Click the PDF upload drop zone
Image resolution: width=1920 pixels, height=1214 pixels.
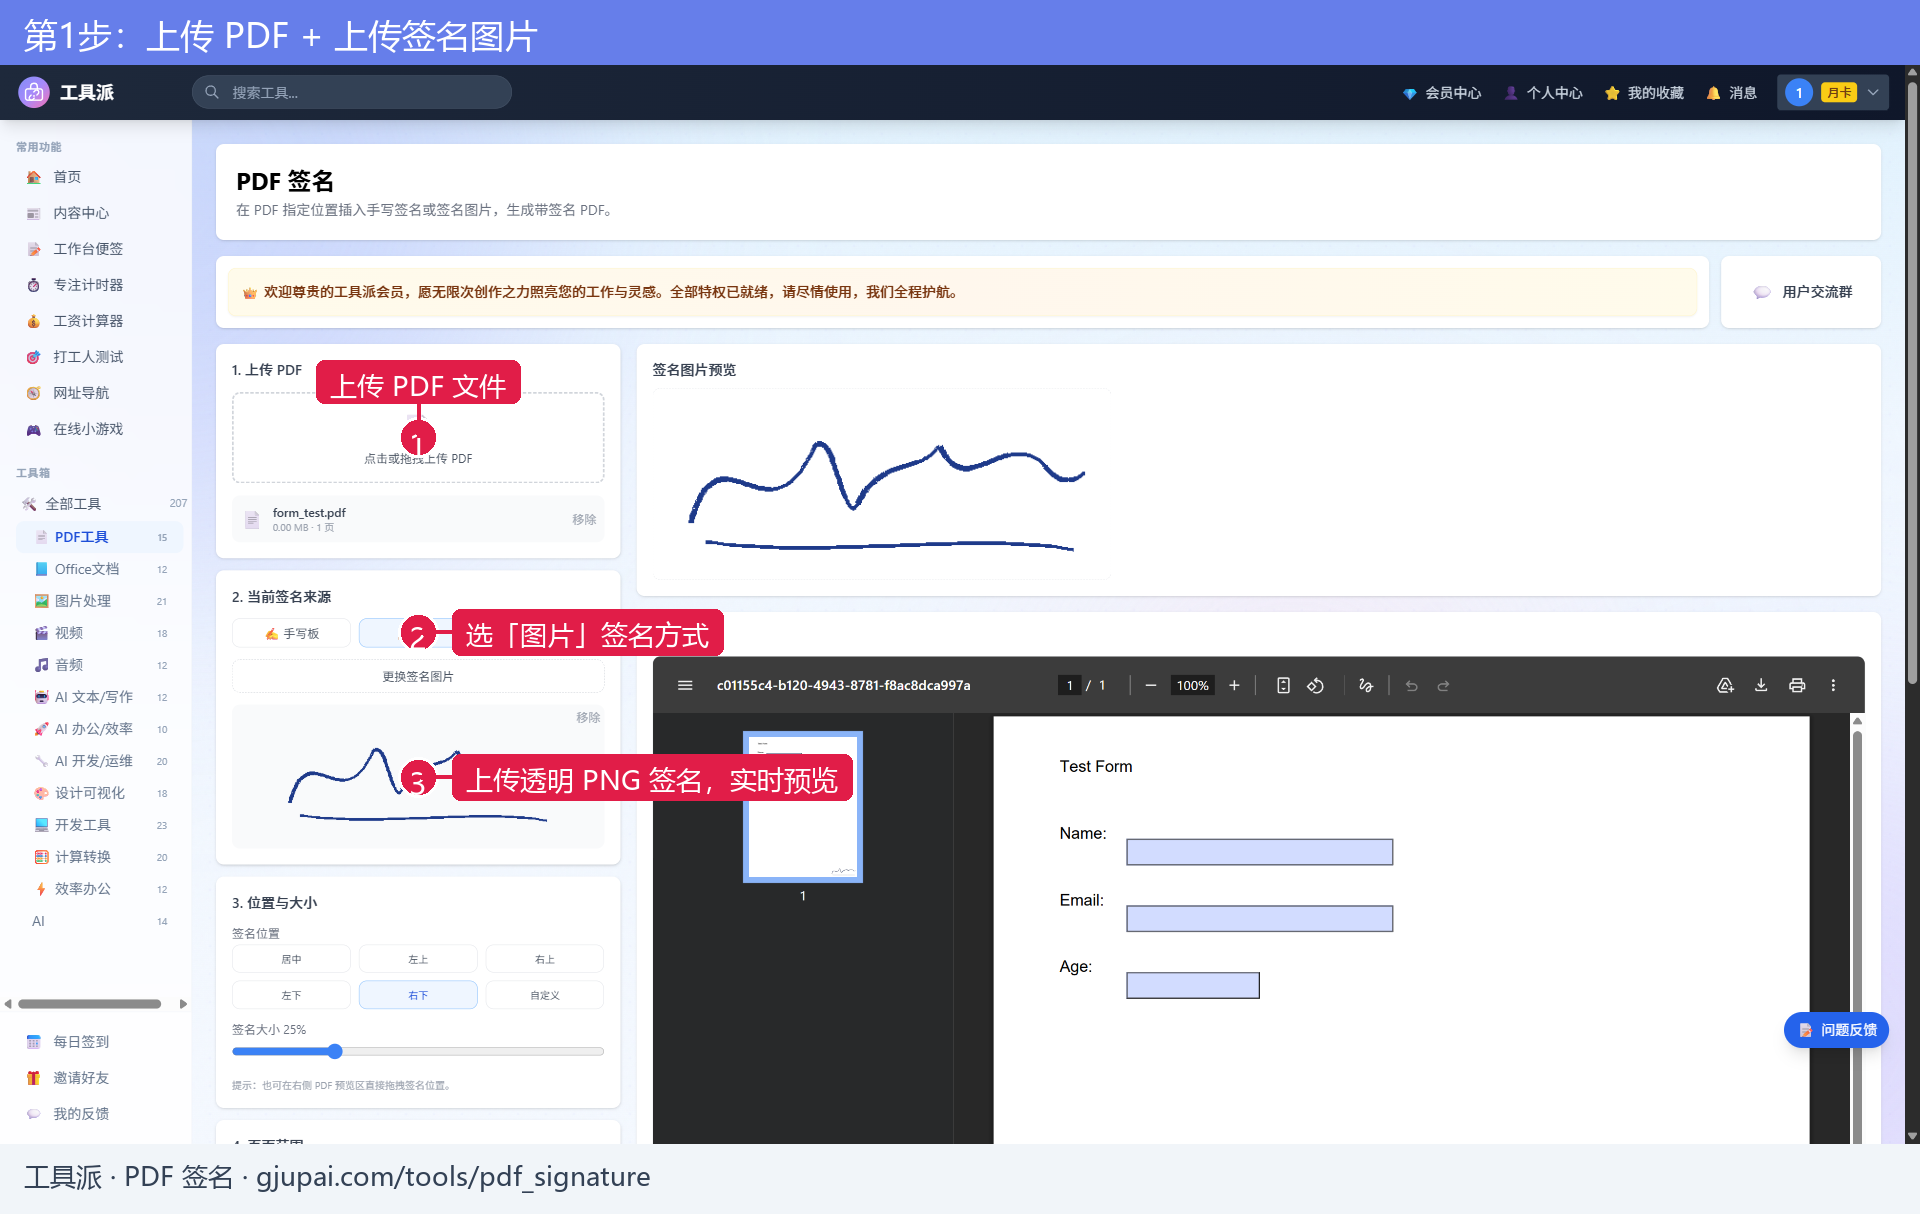pyautogui.click(x=418, y=438)
